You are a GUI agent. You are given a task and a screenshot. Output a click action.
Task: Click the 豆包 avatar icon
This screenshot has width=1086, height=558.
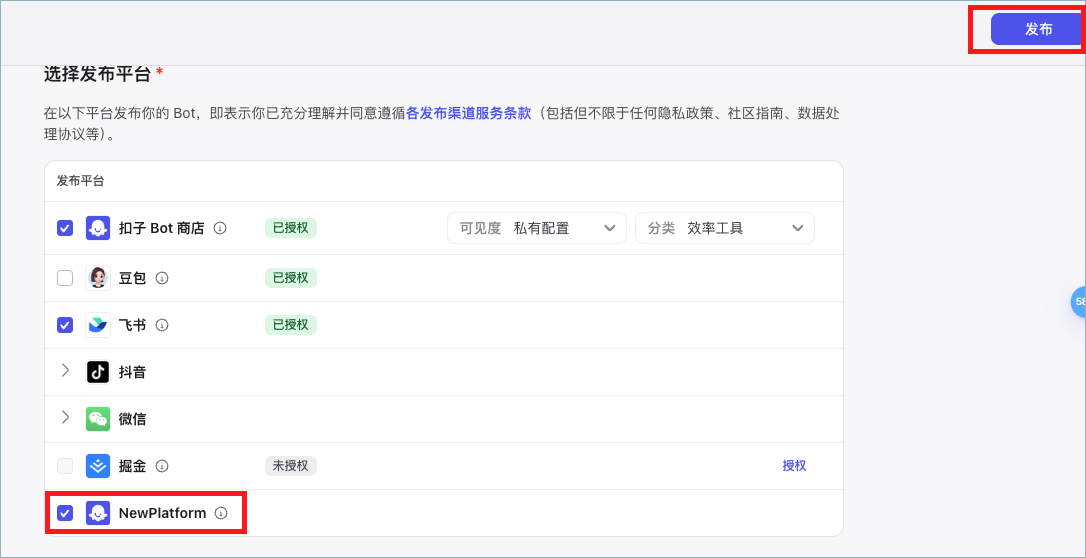tap(98, 278)
